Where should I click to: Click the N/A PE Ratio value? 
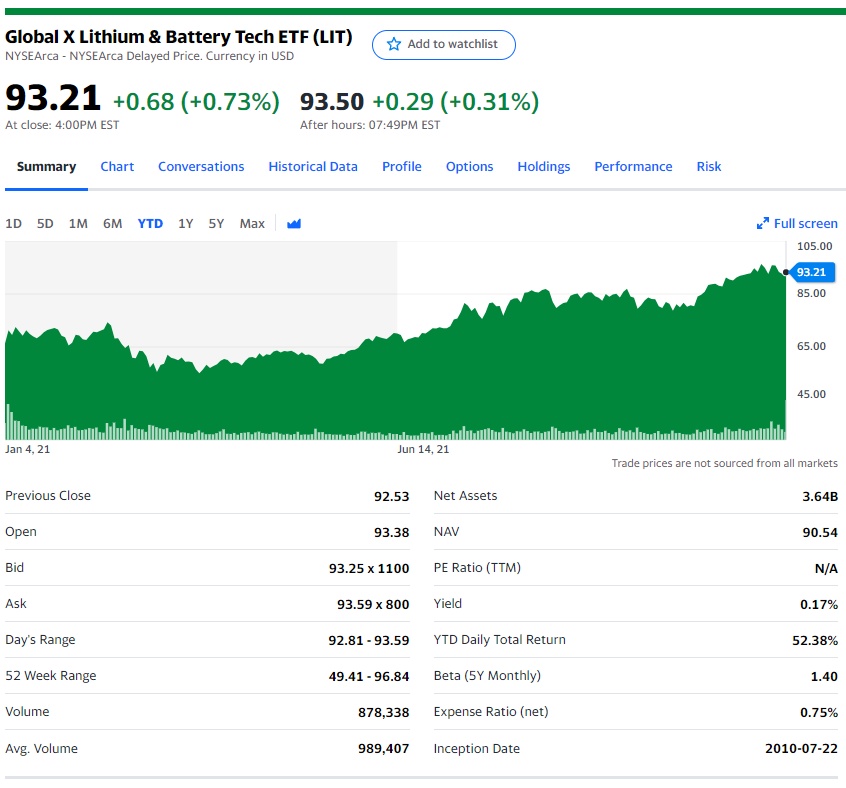click(x=826, y=568)
